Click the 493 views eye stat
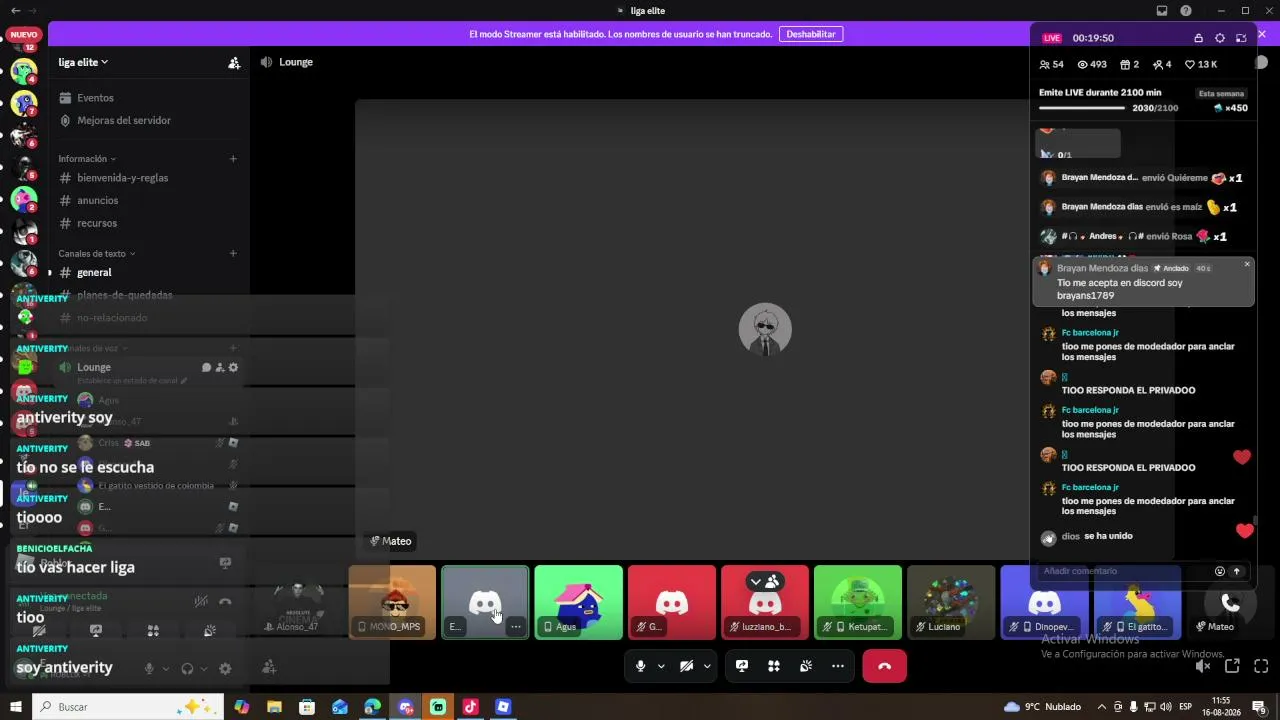 tap(1092, 65)
